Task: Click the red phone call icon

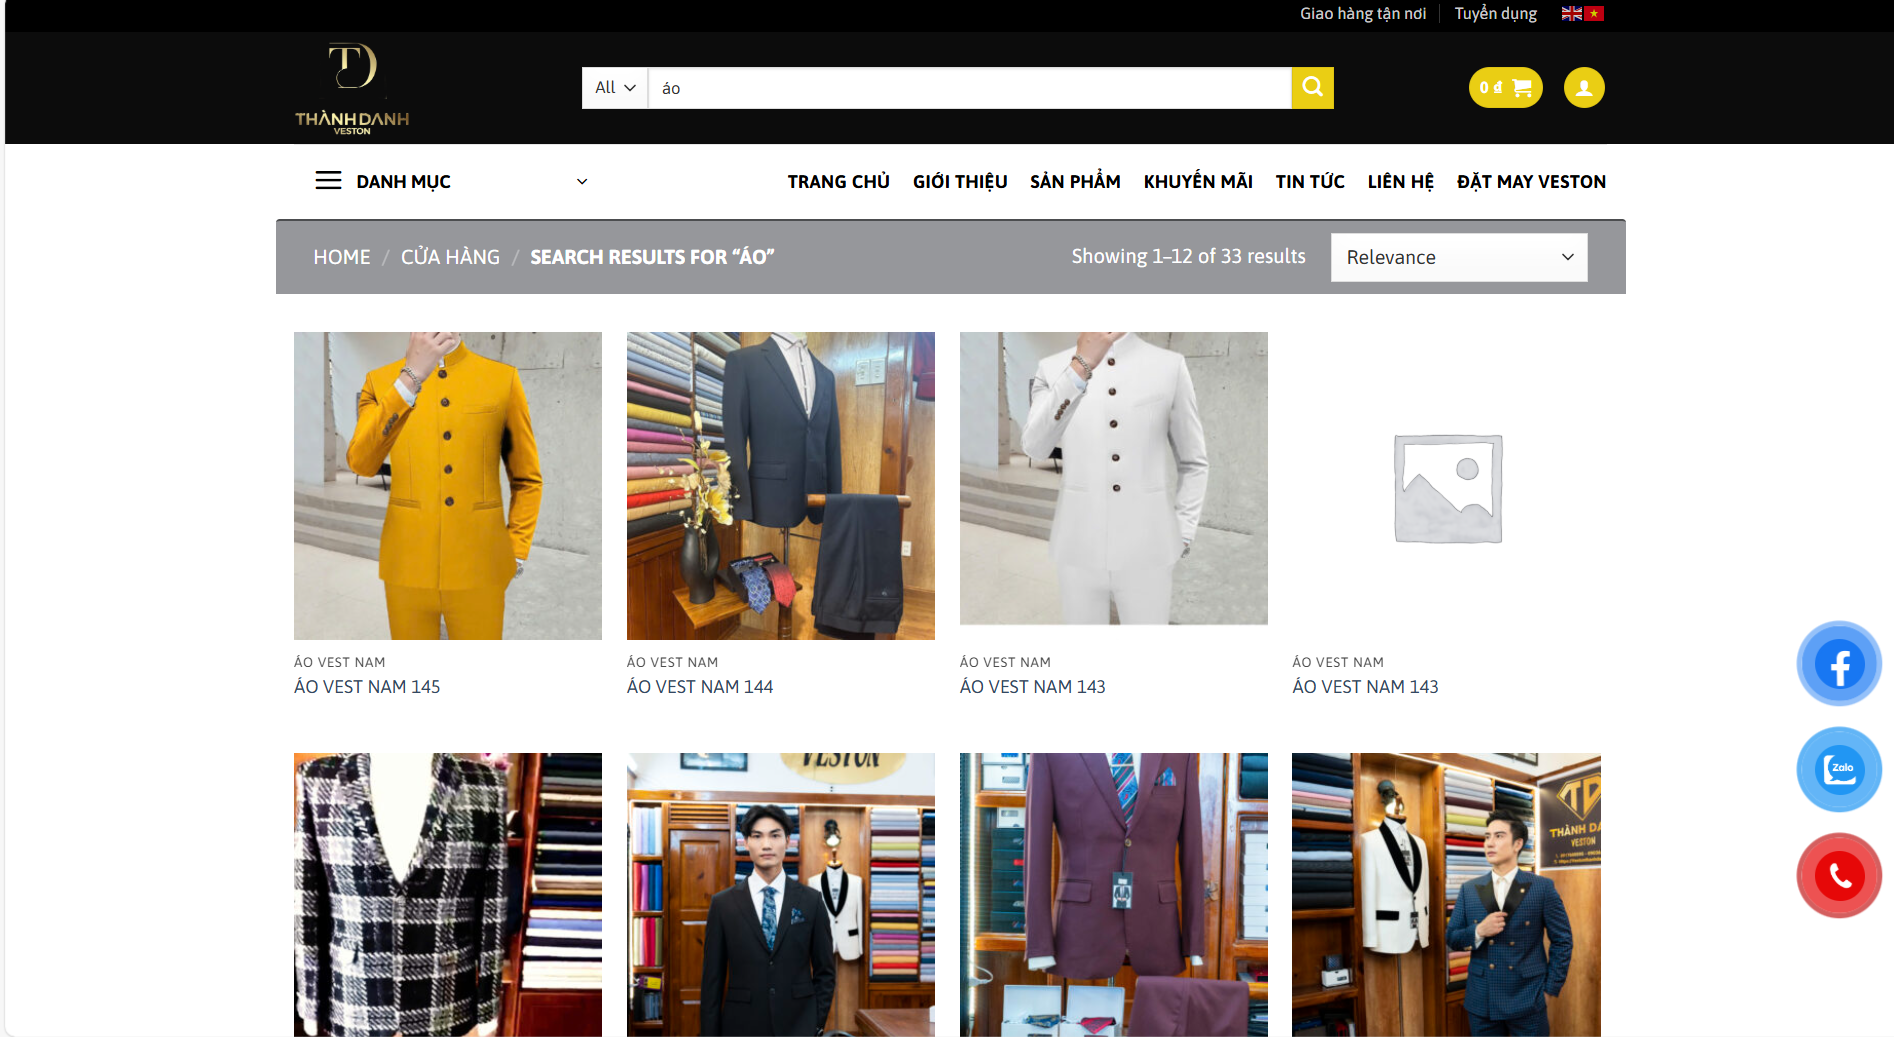Action: 1839,875
